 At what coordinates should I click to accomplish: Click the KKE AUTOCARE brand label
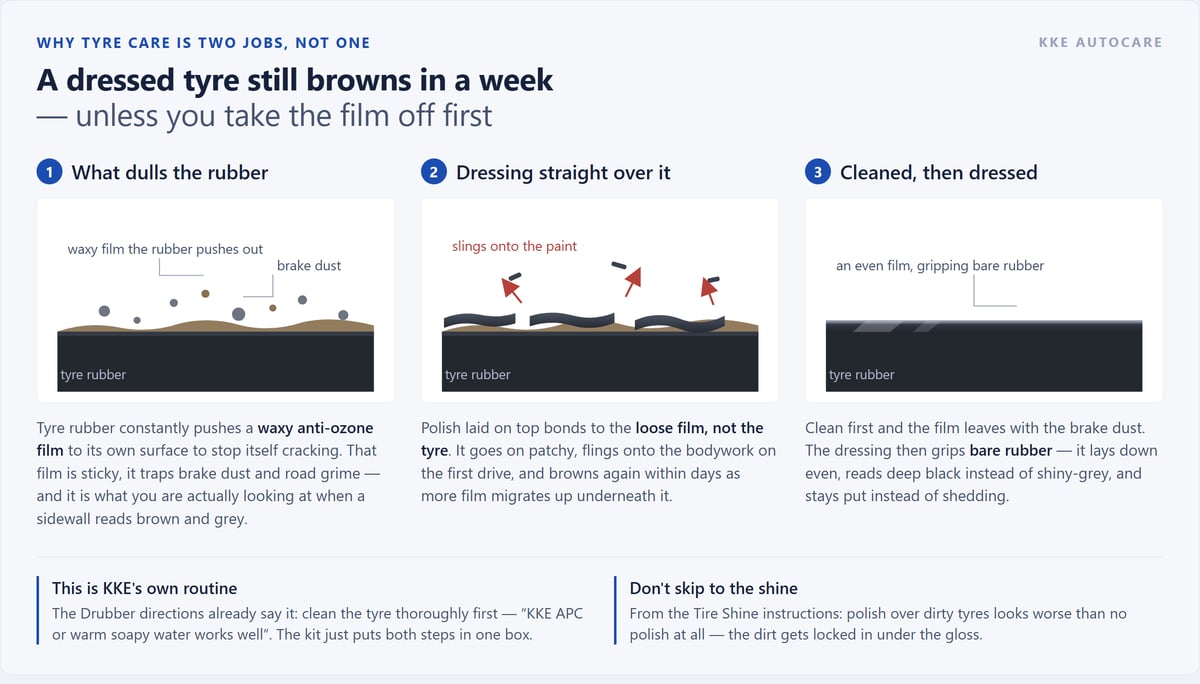click(x=1102, y=43)
